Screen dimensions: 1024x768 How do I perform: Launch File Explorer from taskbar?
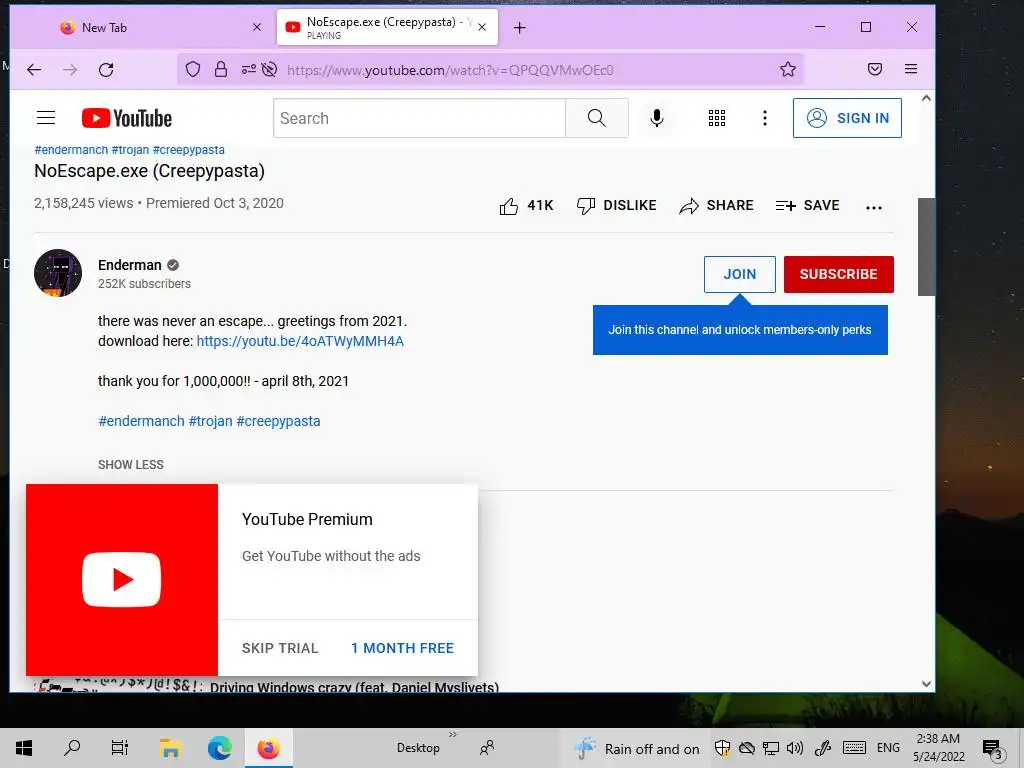tap(170, 748)
